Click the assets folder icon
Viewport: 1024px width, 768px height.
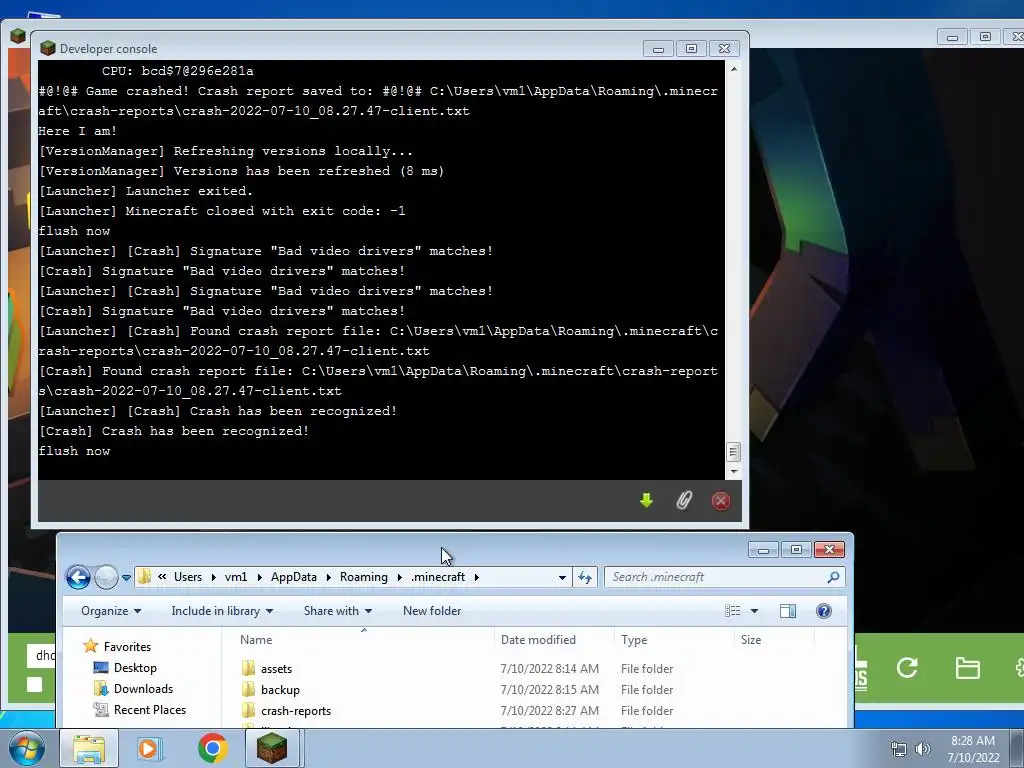[248, 668]
